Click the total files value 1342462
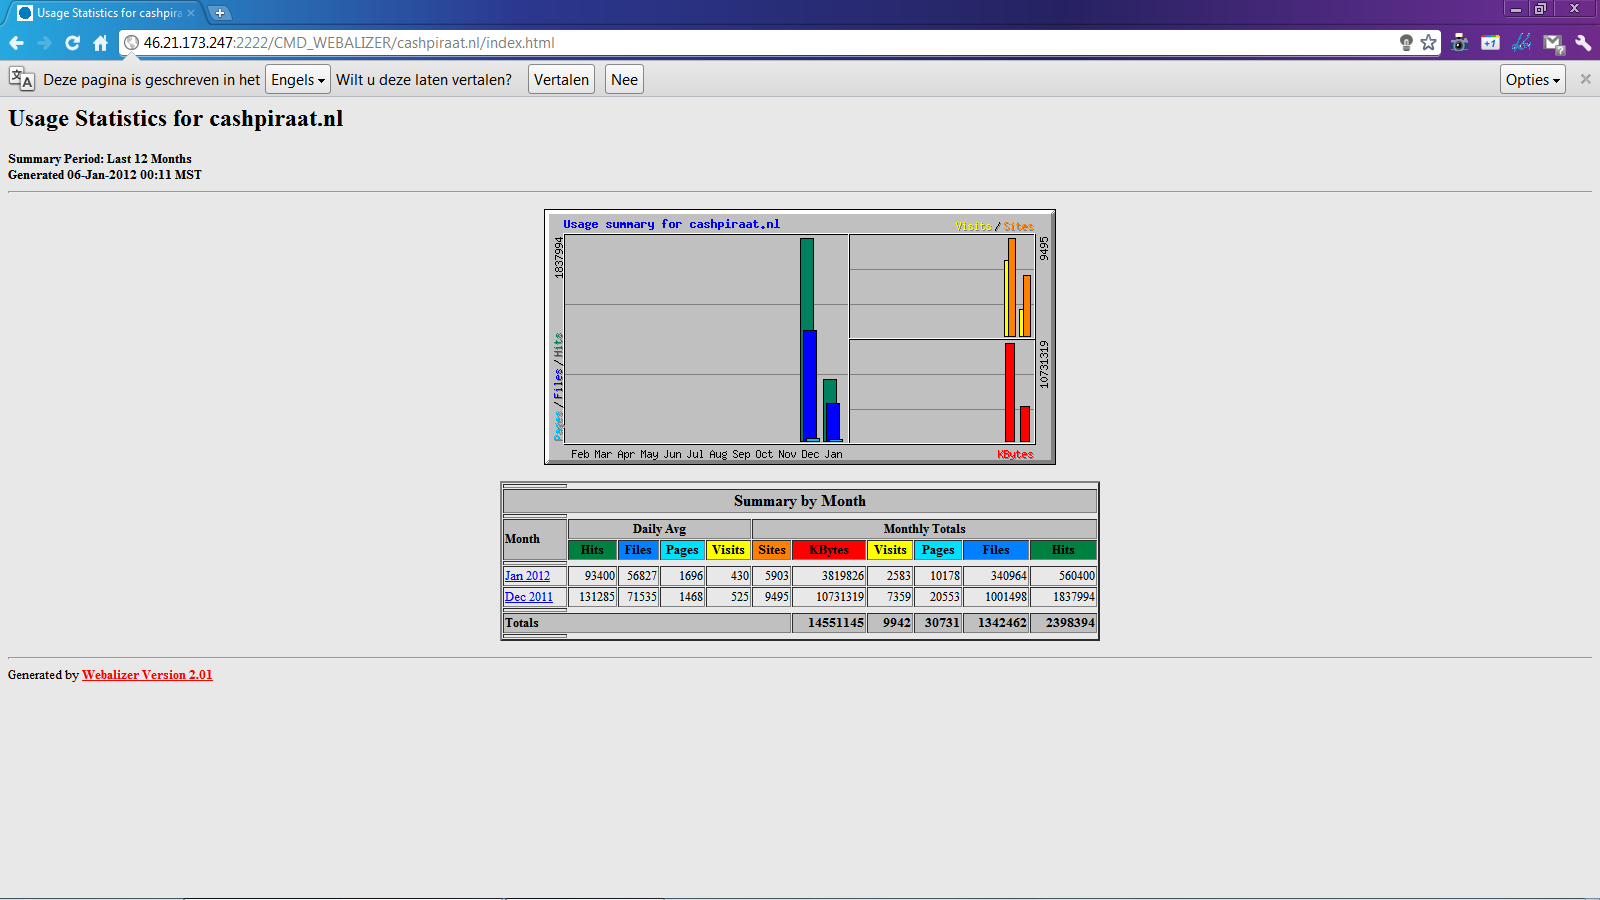The height and width of the screenshot is (900, 1600). 1002,623
